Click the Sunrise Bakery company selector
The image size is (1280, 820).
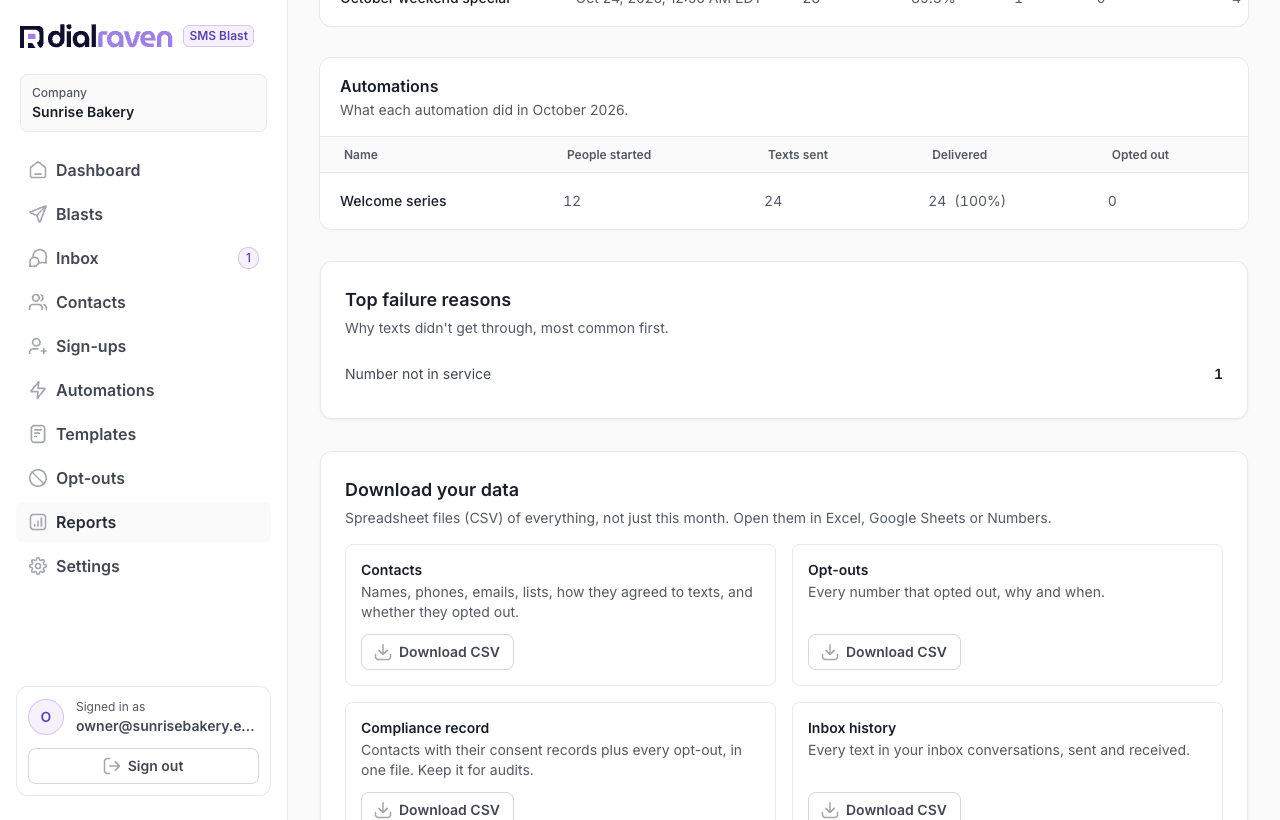pos(143,103)
